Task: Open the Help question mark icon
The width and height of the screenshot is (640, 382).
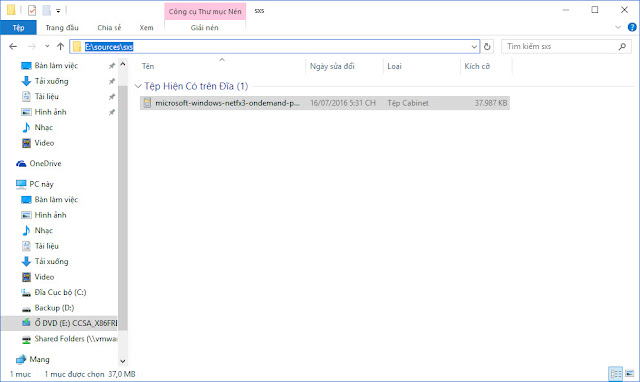Action: [x=632, y=27]
